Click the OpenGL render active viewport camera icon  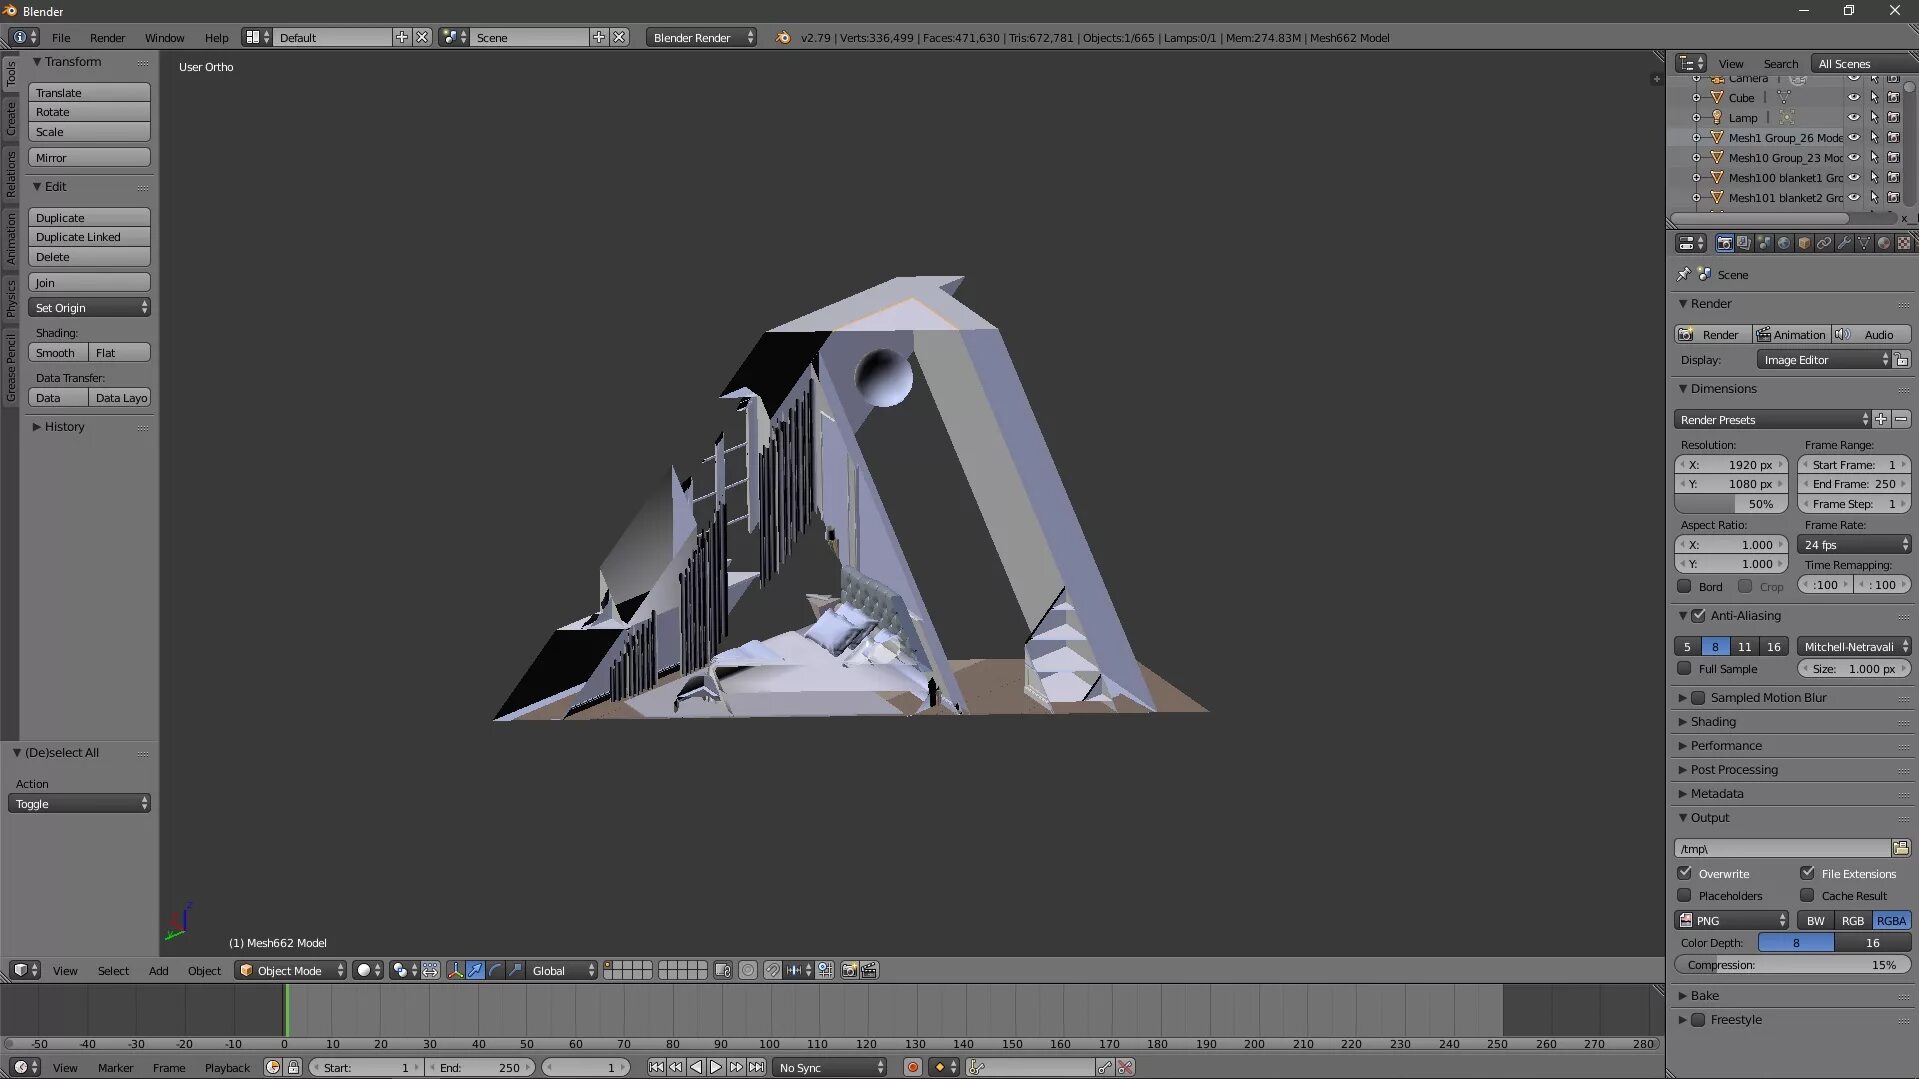(849, 970)
